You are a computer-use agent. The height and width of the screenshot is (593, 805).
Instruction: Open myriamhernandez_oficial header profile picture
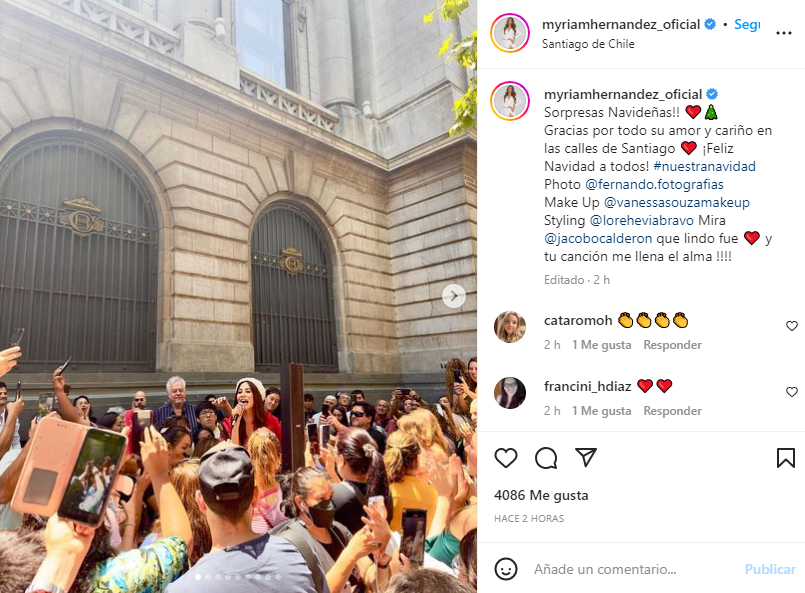(x=510, y=33)
